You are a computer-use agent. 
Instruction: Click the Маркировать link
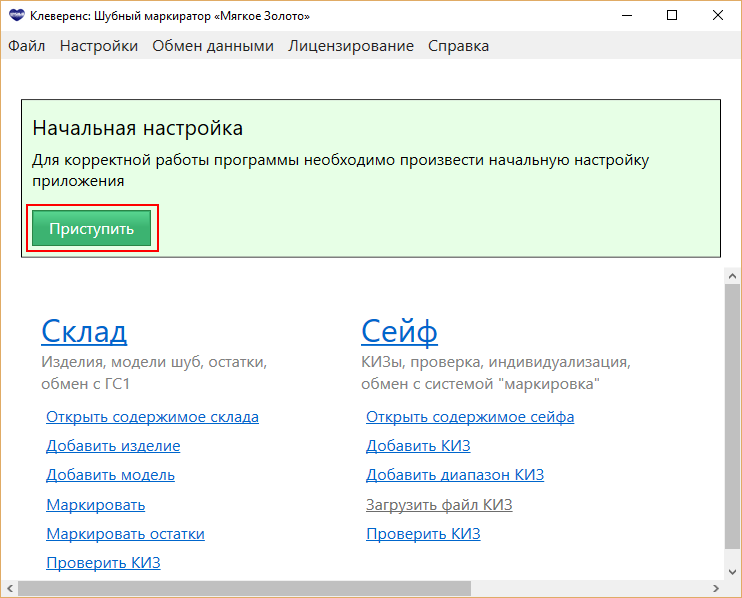point(96,505)
